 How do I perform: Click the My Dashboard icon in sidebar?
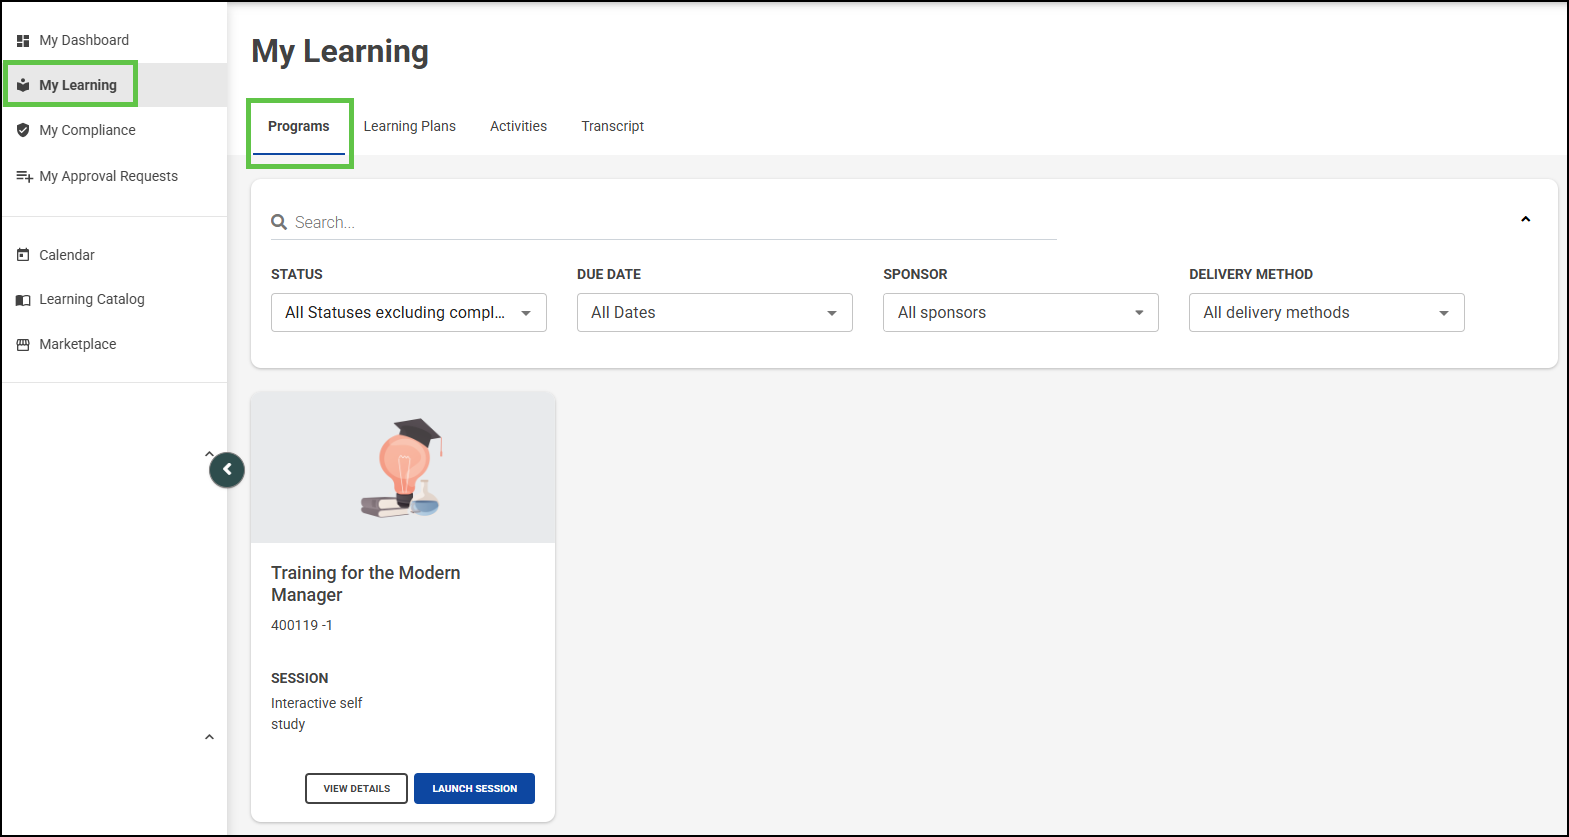click(x=23, y=41)
